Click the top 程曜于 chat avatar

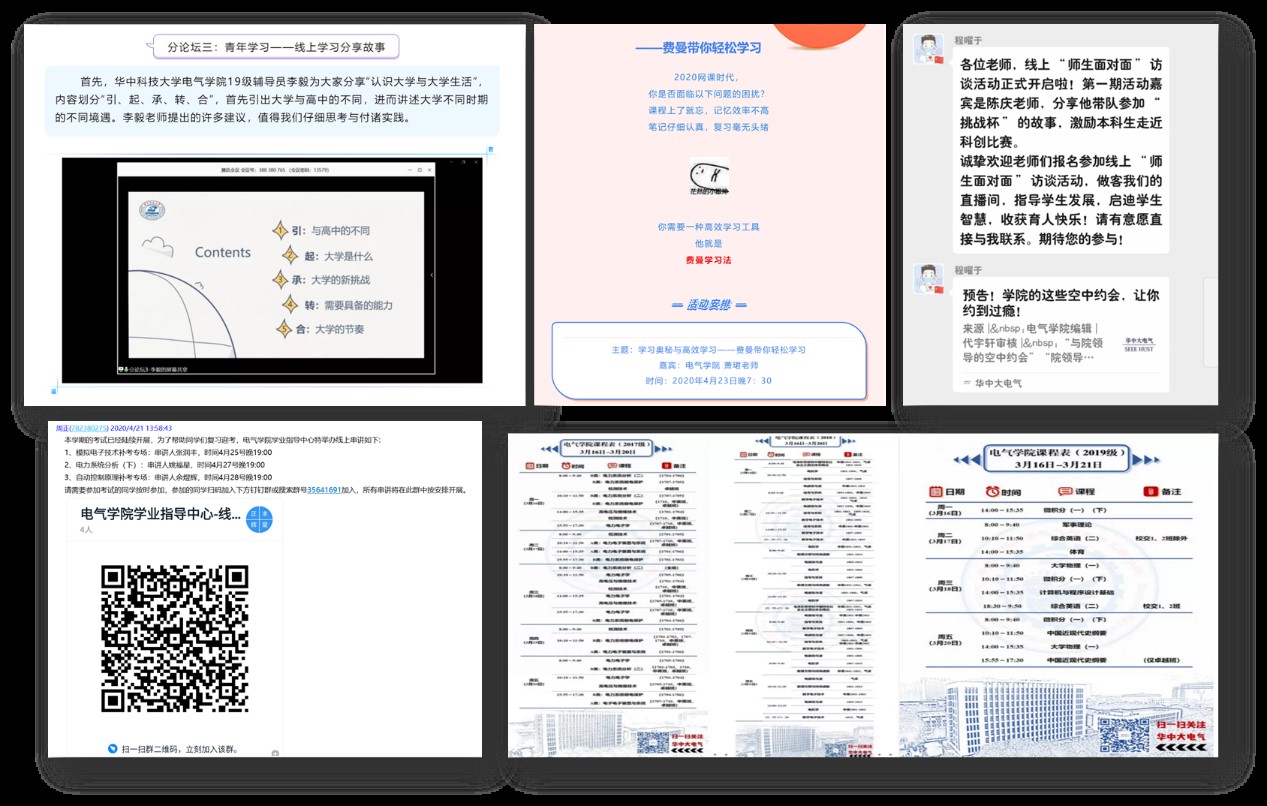click(x=929, y=48)
